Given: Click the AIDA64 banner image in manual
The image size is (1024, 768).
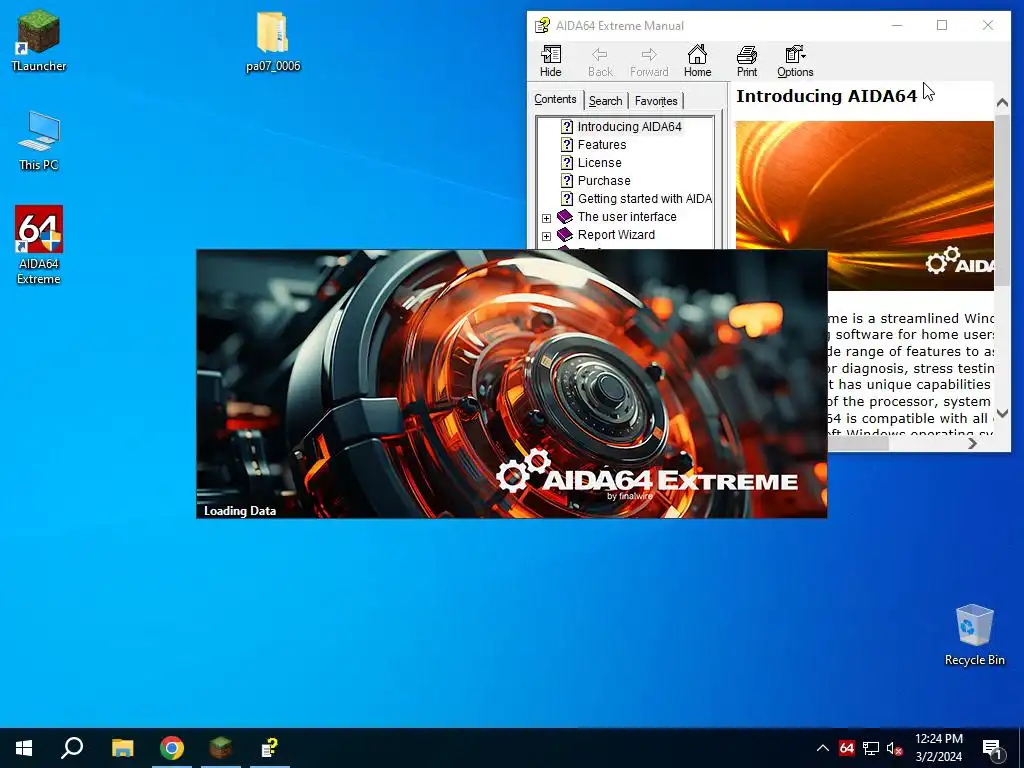Looking at the screenshot, I should tap(865, 206).
